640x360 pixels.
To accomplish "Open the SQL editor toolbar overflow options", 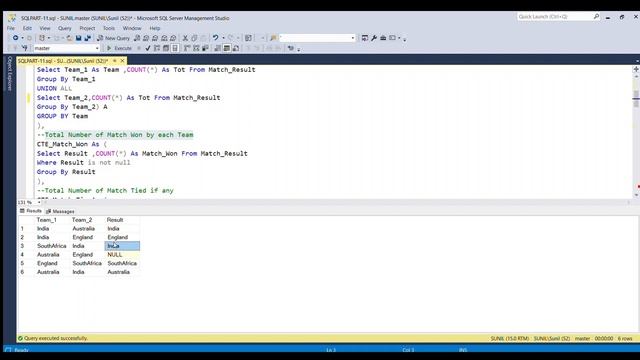I will point(299,49).
